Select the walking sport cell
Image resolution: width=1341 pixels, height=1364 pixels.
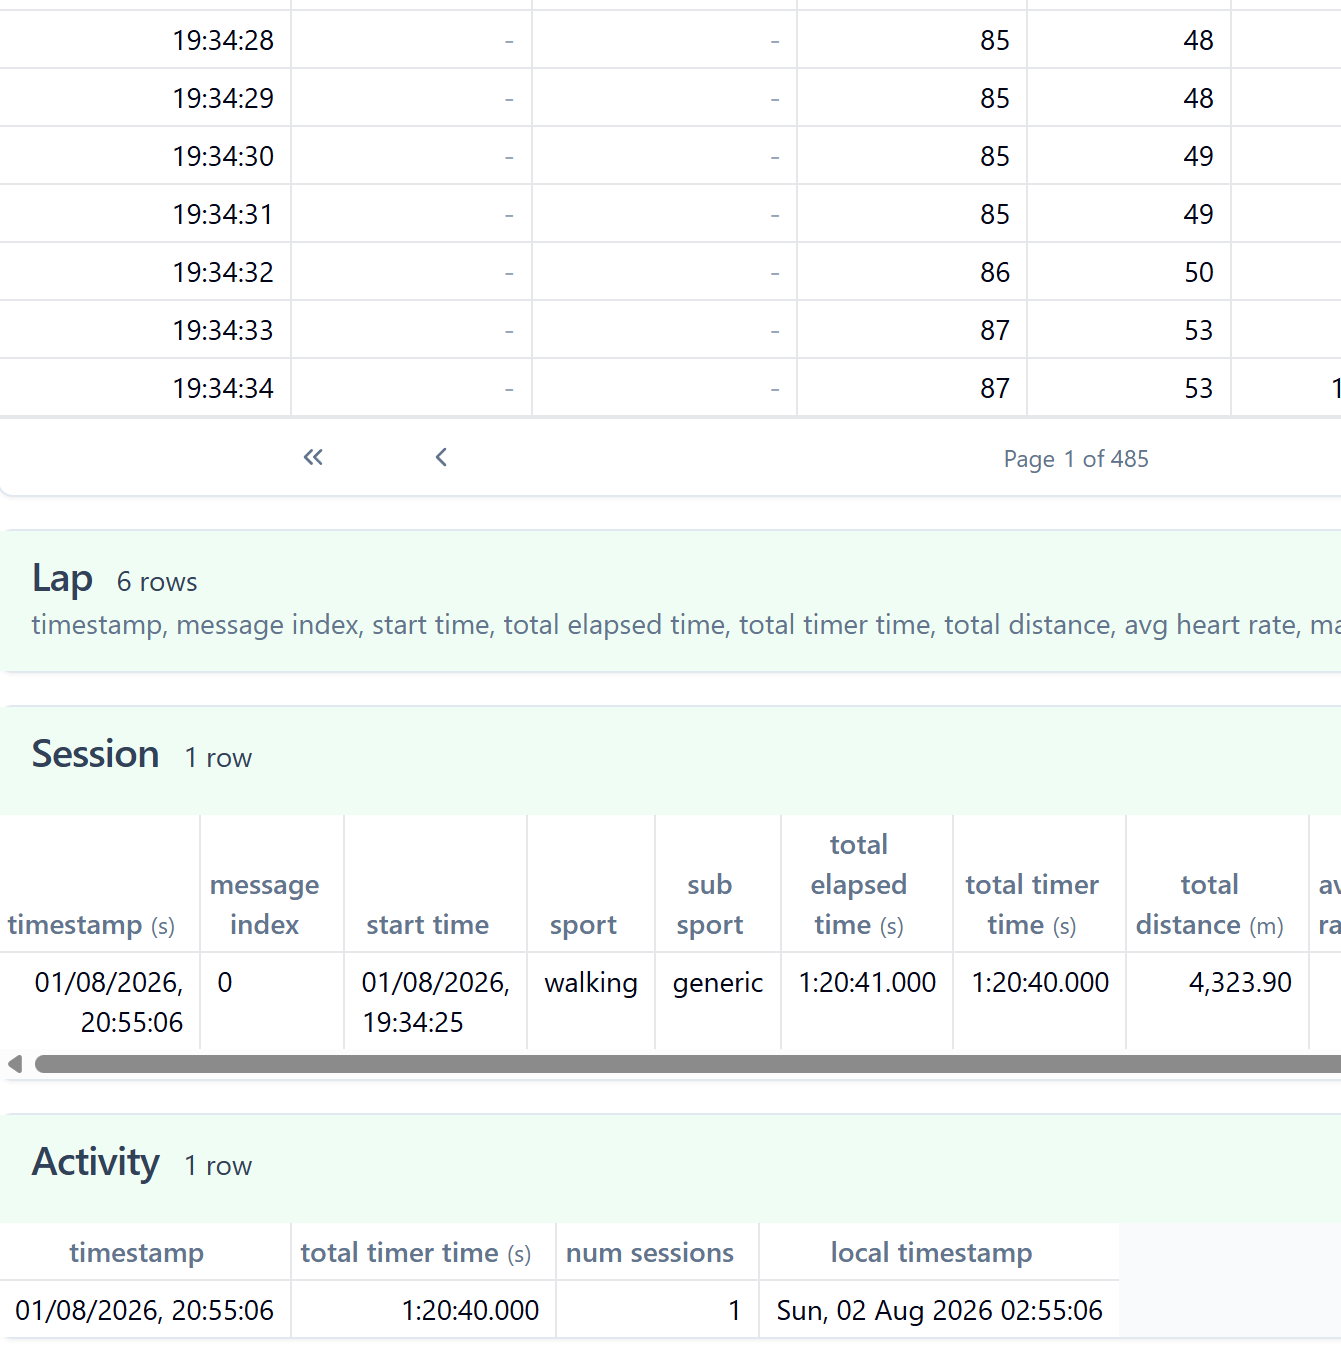(x=591, y=983)
